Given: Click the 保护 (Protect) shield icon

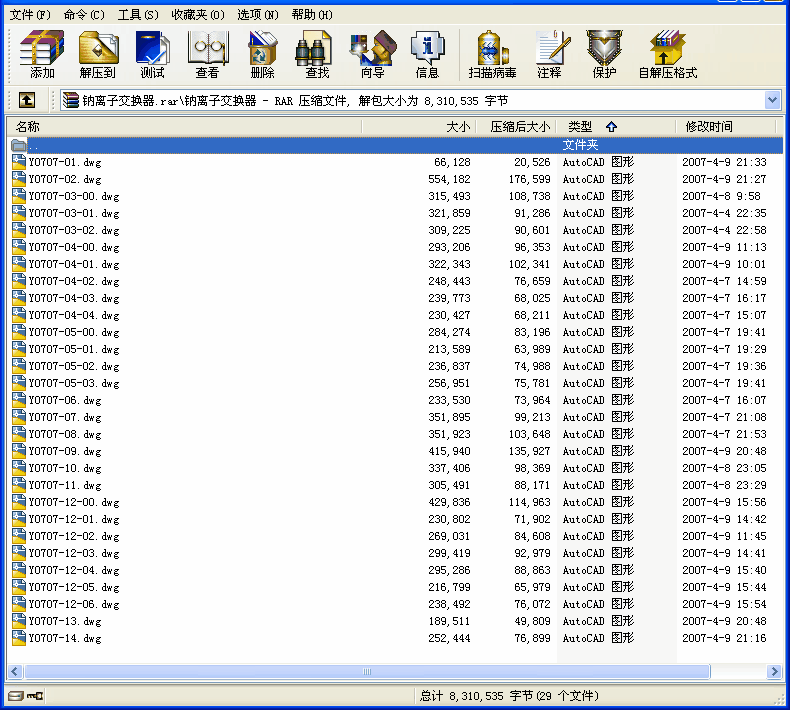Looking at the screenshot, I should tap(604, 54).
